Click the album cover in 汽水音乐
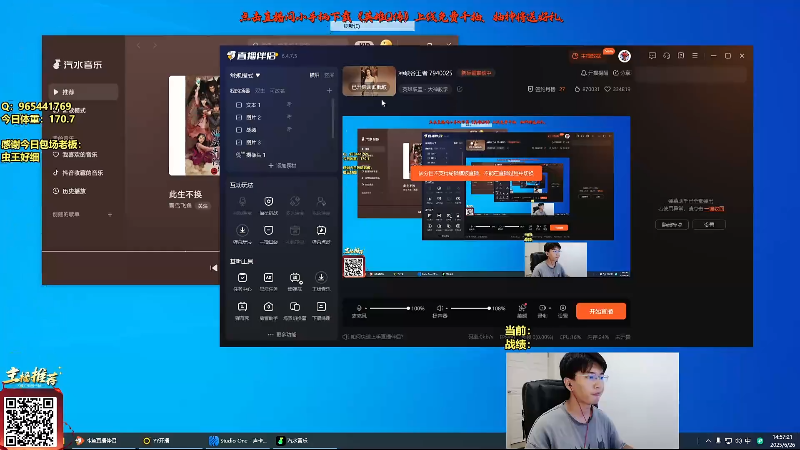This screenshot has height=450, width=800. tap(194, 126)
